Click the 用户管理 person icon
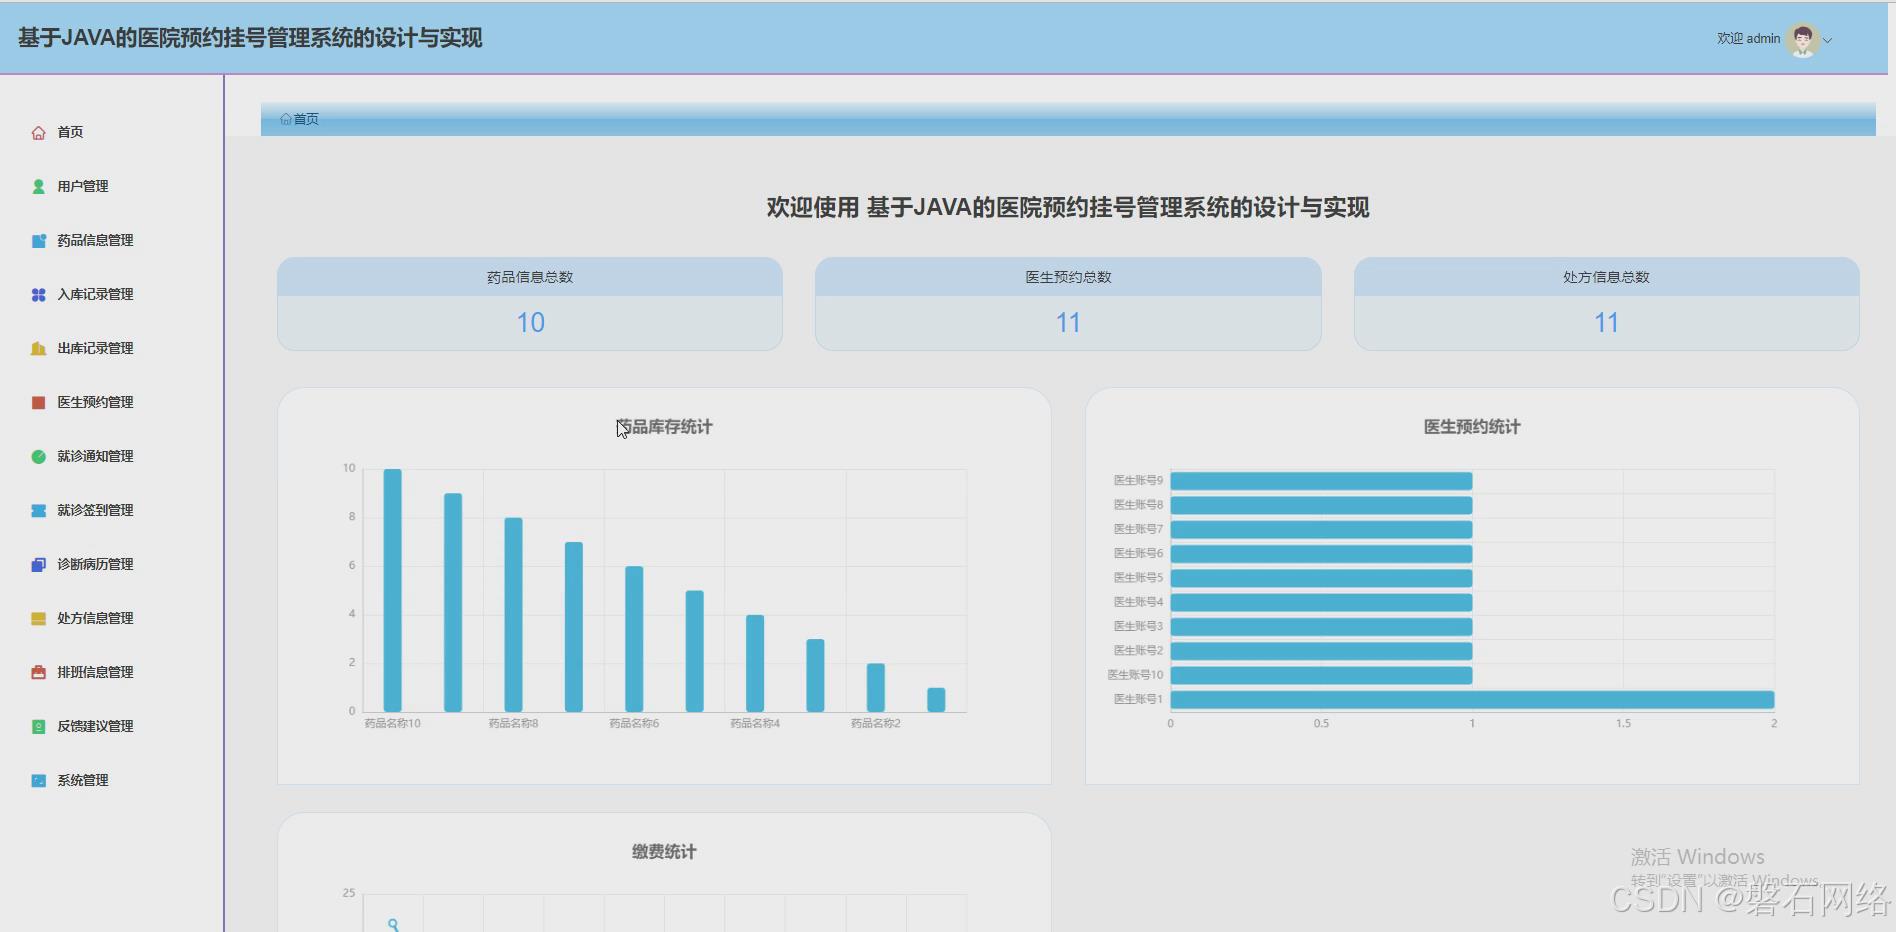 [x=38, y=187]
